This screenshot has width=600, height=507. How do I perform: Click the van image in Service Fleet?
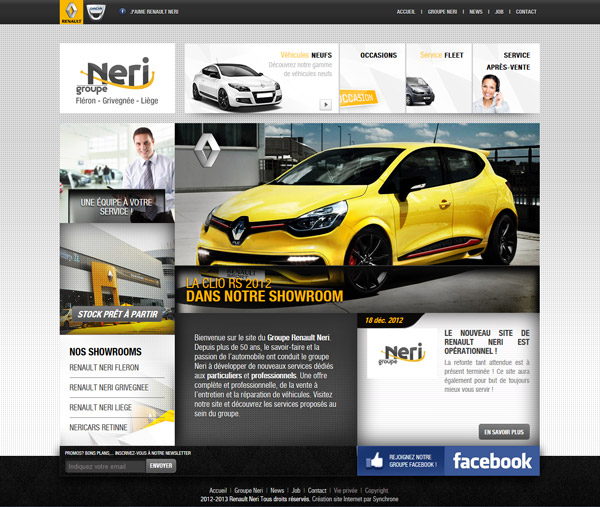coord(420,91)
